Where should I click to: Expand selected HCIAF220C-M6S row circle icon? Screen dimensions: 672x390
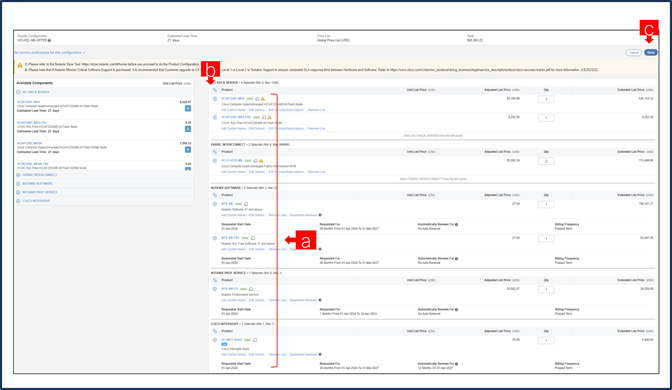tap(215, 99)
